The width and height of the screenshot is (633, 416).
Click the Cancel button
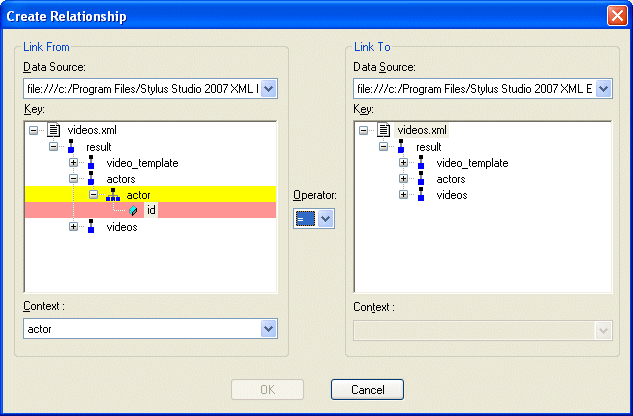click(x=367, y=390)
